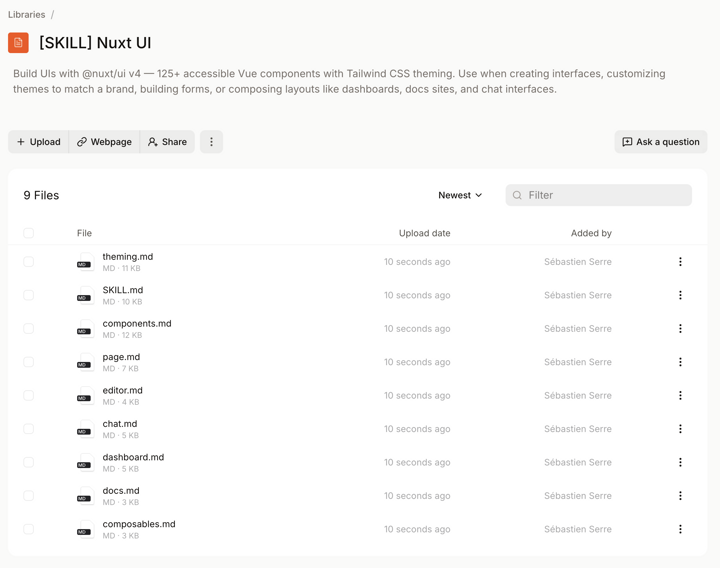This screenshot has height=568, width=720.
Task: Open the kebab menu for dashboard.md
Action: [x=680, y=462]
